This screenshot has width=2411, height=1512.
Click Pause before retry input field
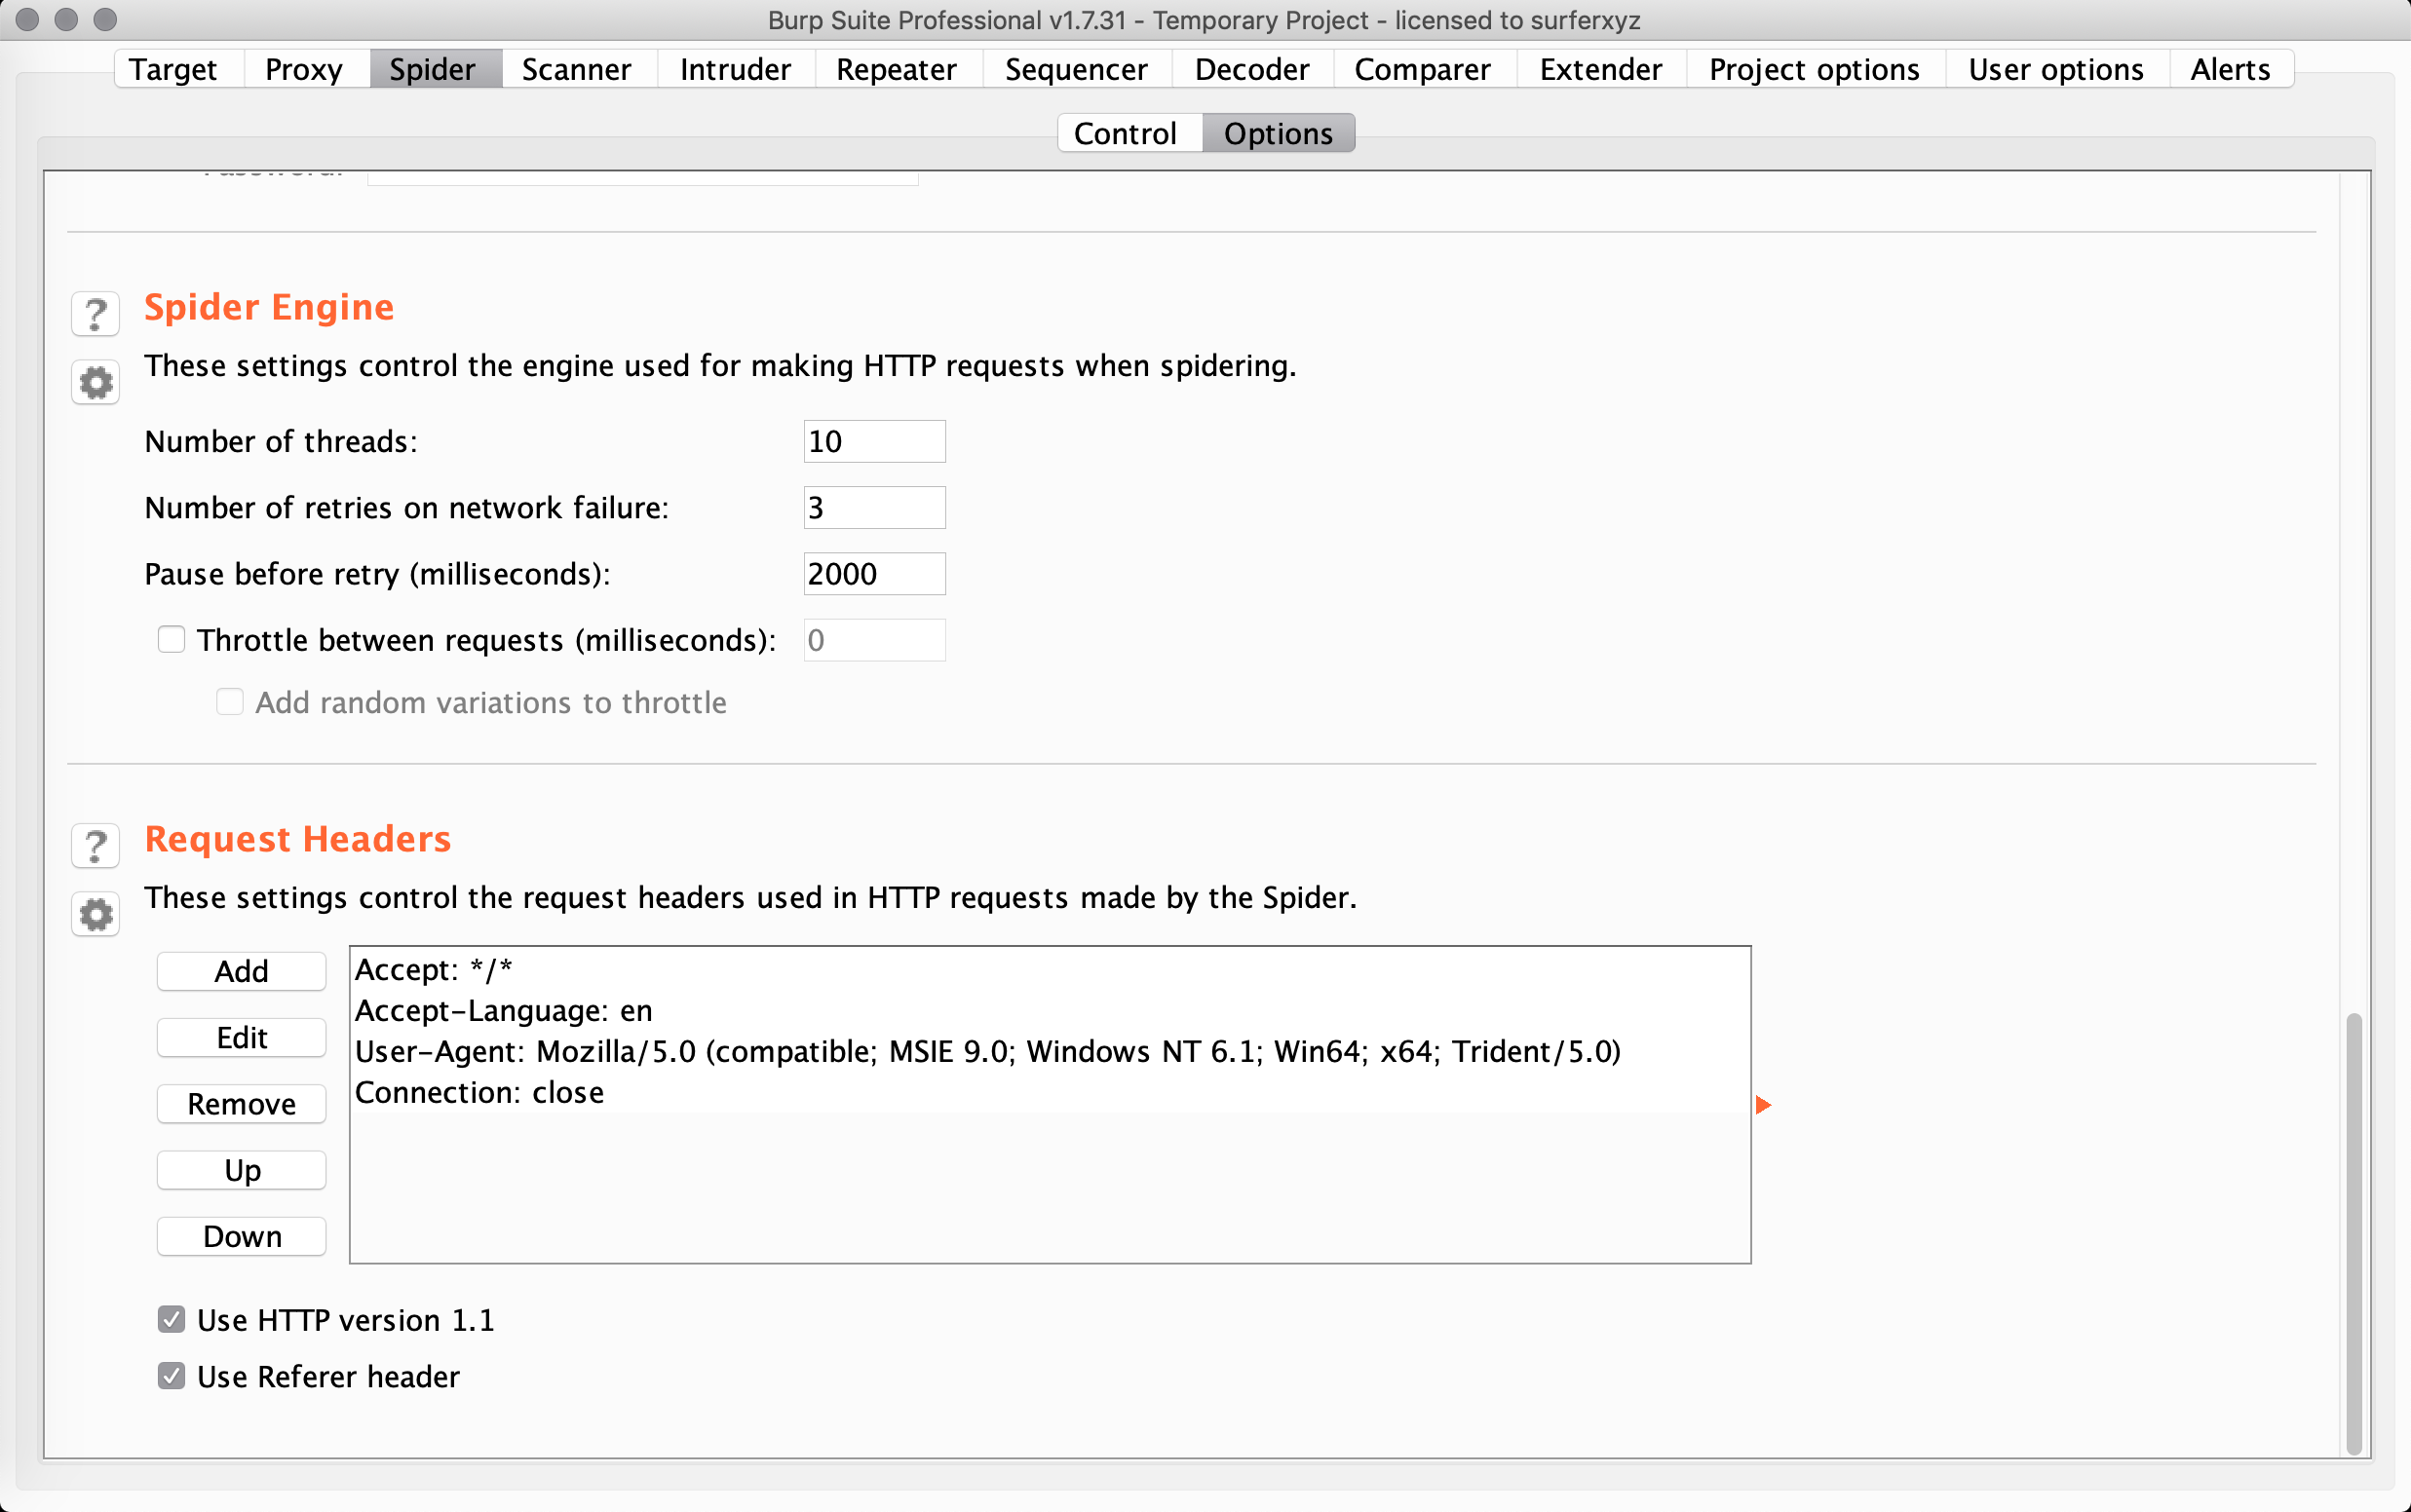[x=873, y=574]
